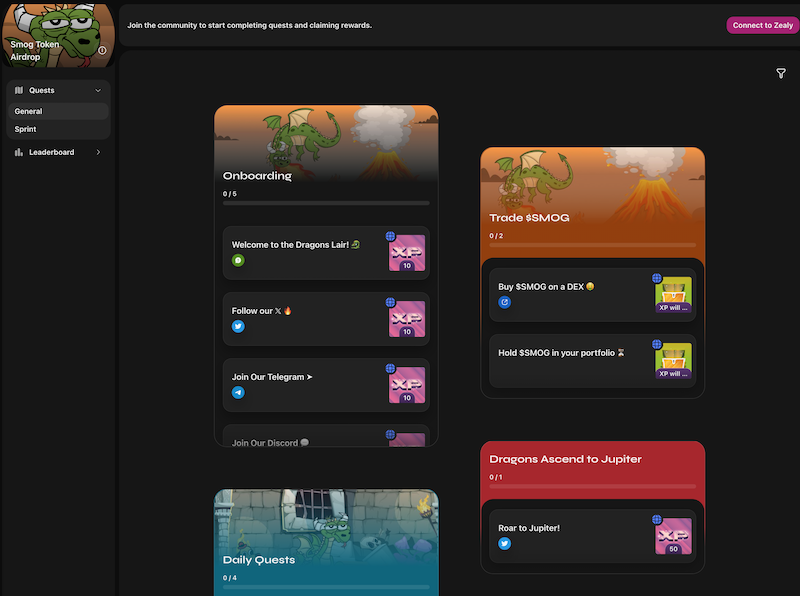
Task: Click globe icon on Roar to Jupiter card
Action: 657,519
